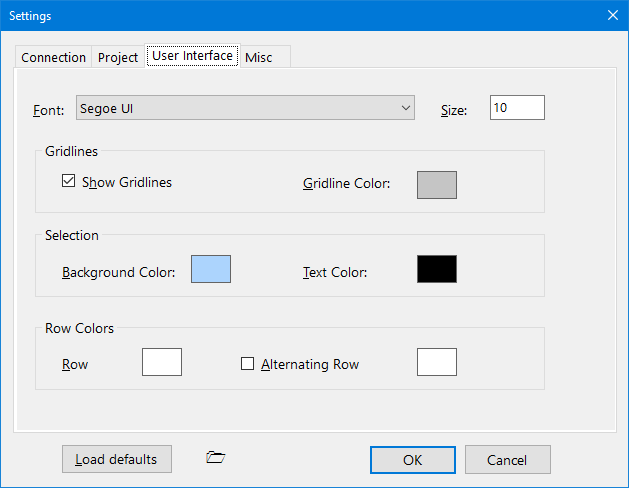Choose the Alternating Row color swatch
Screen dimensions: 629x488
click(437, 362)
